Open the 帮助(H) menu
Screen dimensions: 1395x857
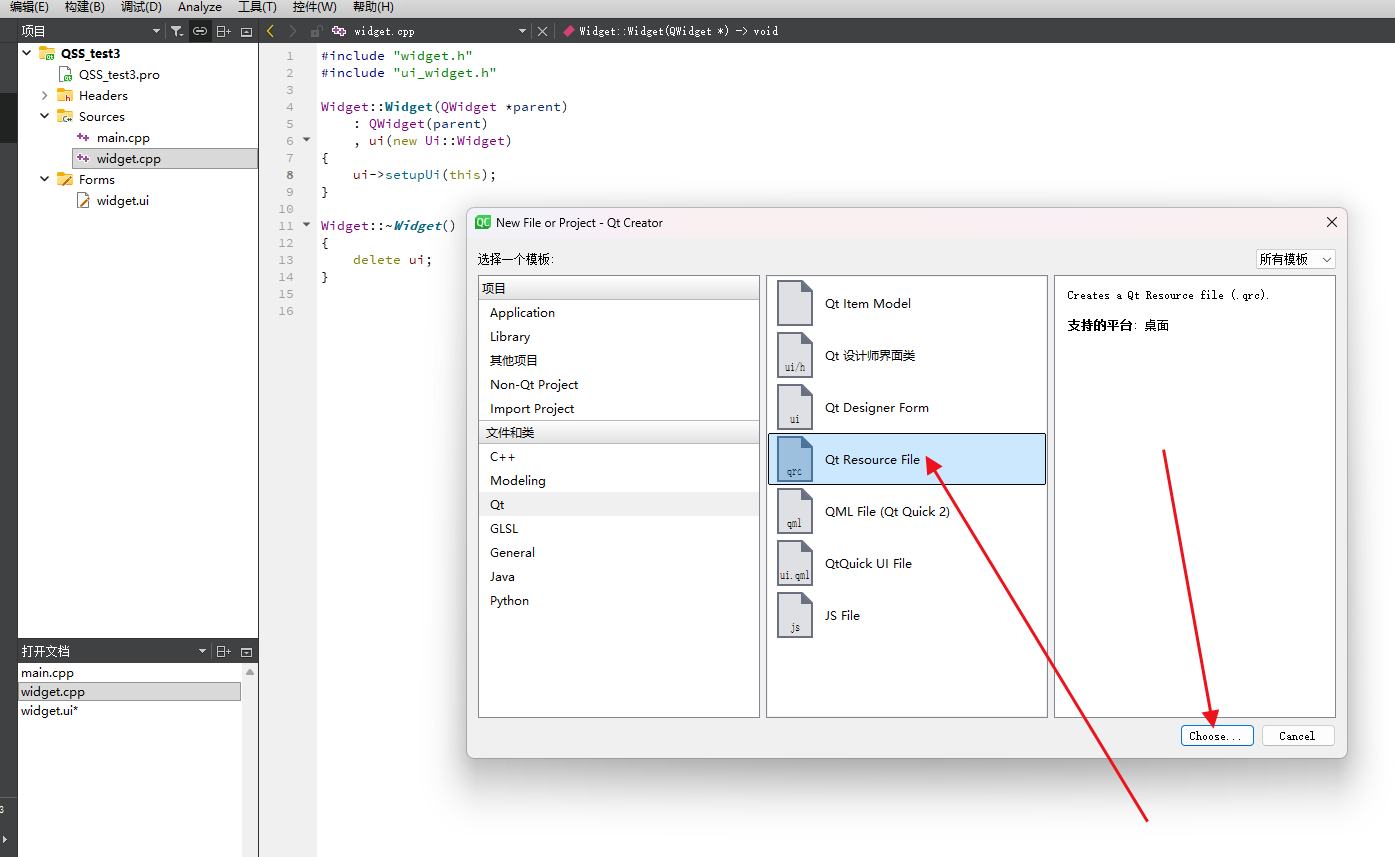(373, 7)
